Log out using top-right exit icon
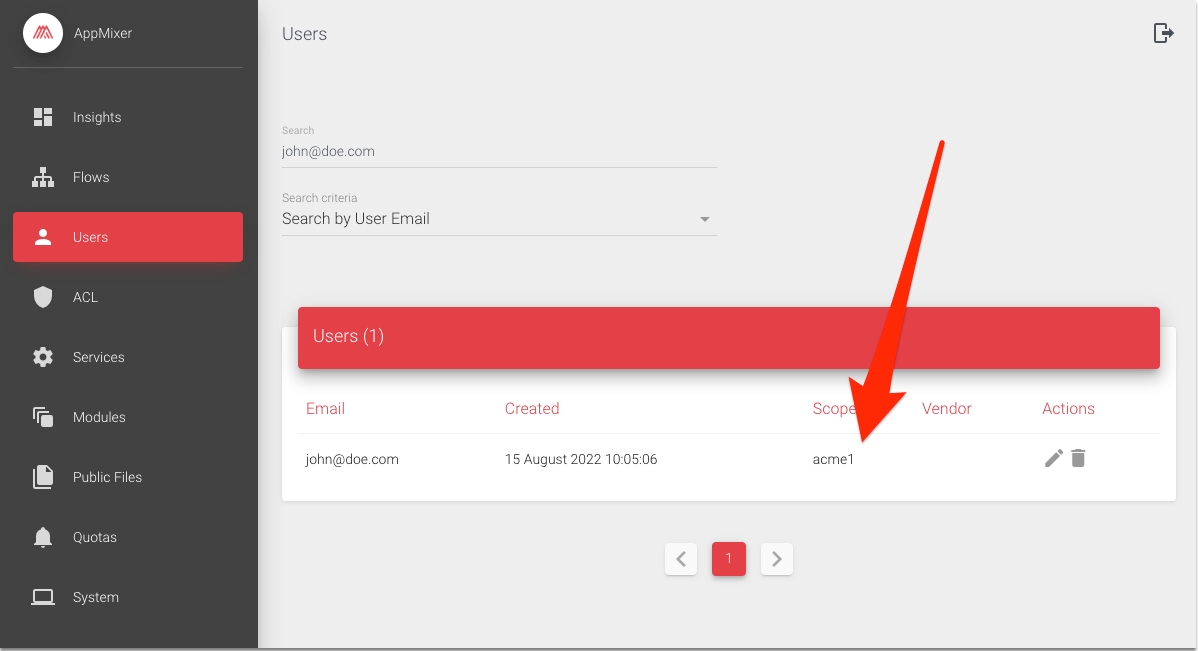This screenshot has height=651, width=1198. point(1163,33)
